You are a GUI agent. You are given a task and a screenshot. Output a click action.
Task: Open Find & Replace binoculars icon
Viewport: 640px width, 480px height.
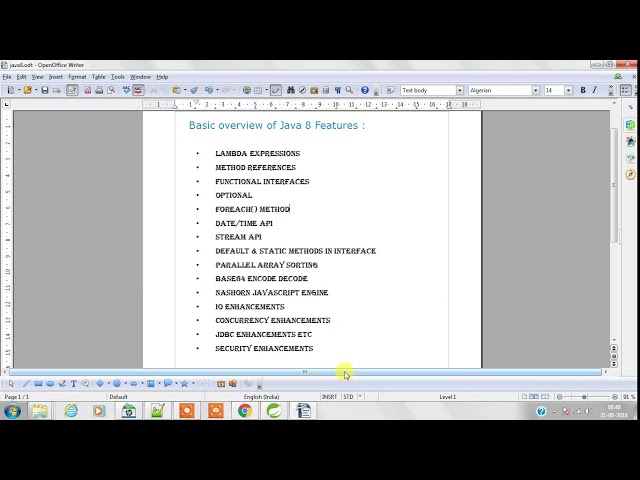click(291, 90)
